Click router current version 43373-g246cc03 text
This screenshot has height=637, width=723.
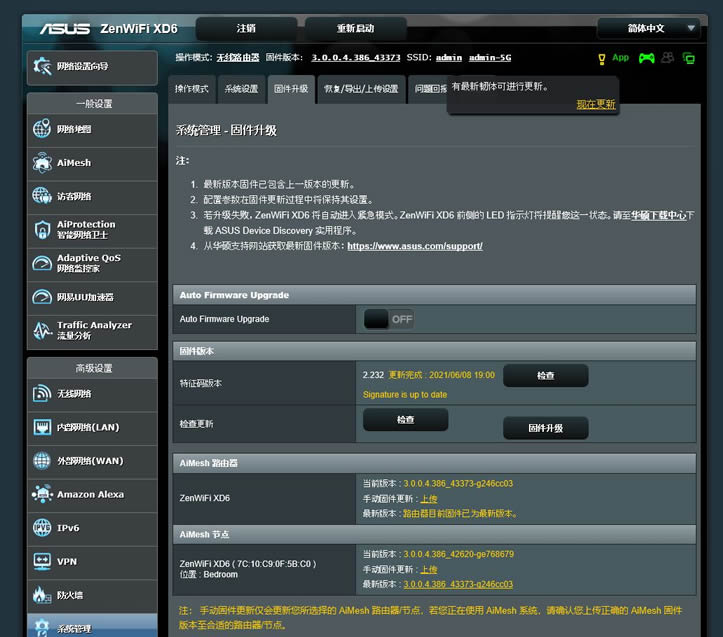458,483
